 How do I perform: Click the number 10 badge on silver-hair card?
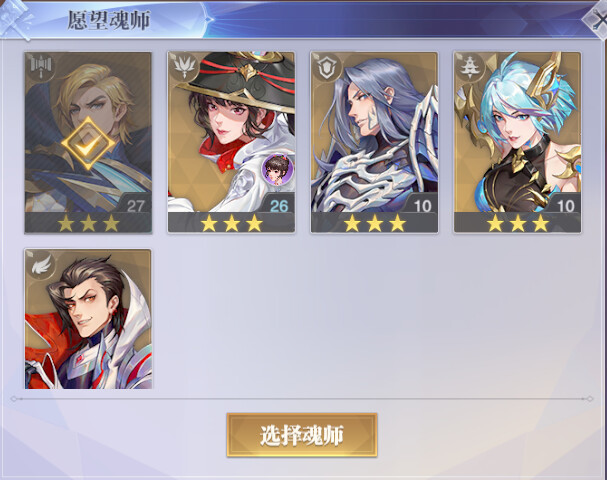pyautogui.click(x=422, y=206)
